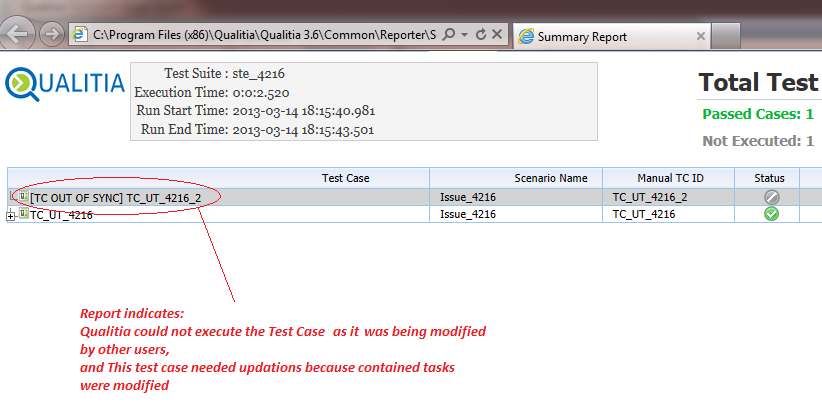The height and width of the screenshot is (403, 822).
Task: Close the Summary Report tab
Action: coord(700,37)
